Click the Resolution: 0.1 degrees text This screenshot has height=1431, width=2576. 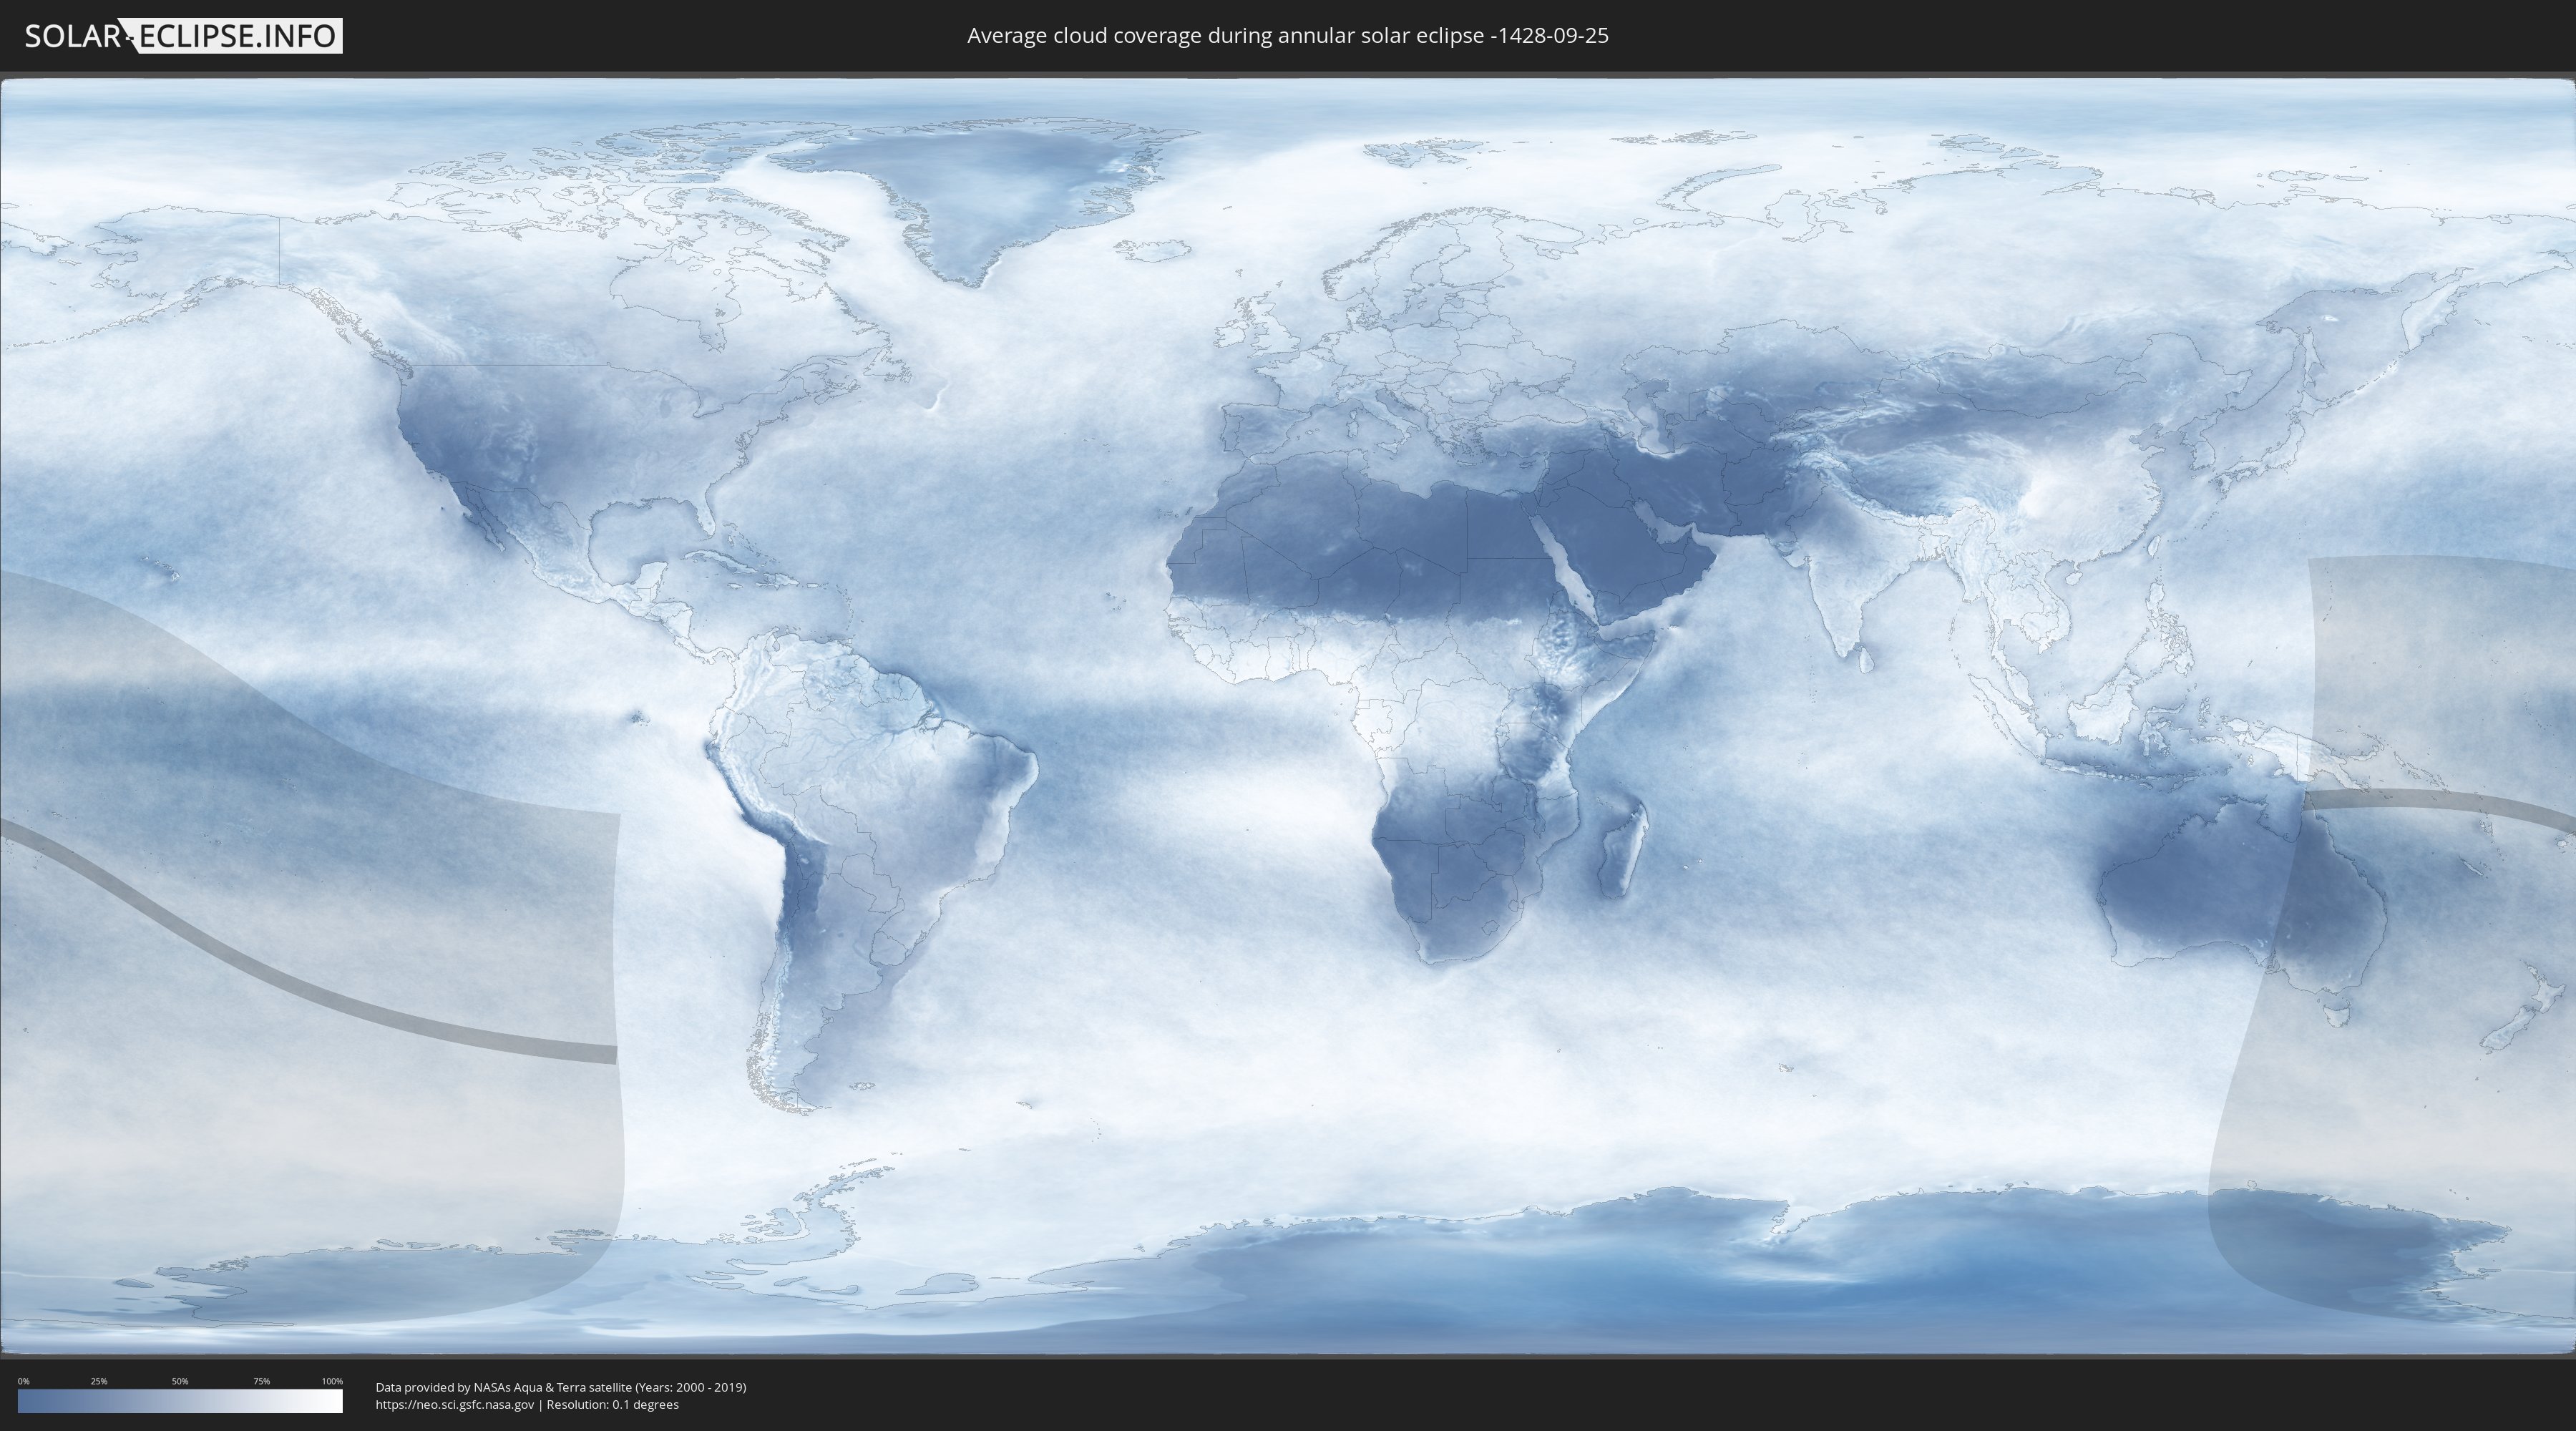(612, 1404)
